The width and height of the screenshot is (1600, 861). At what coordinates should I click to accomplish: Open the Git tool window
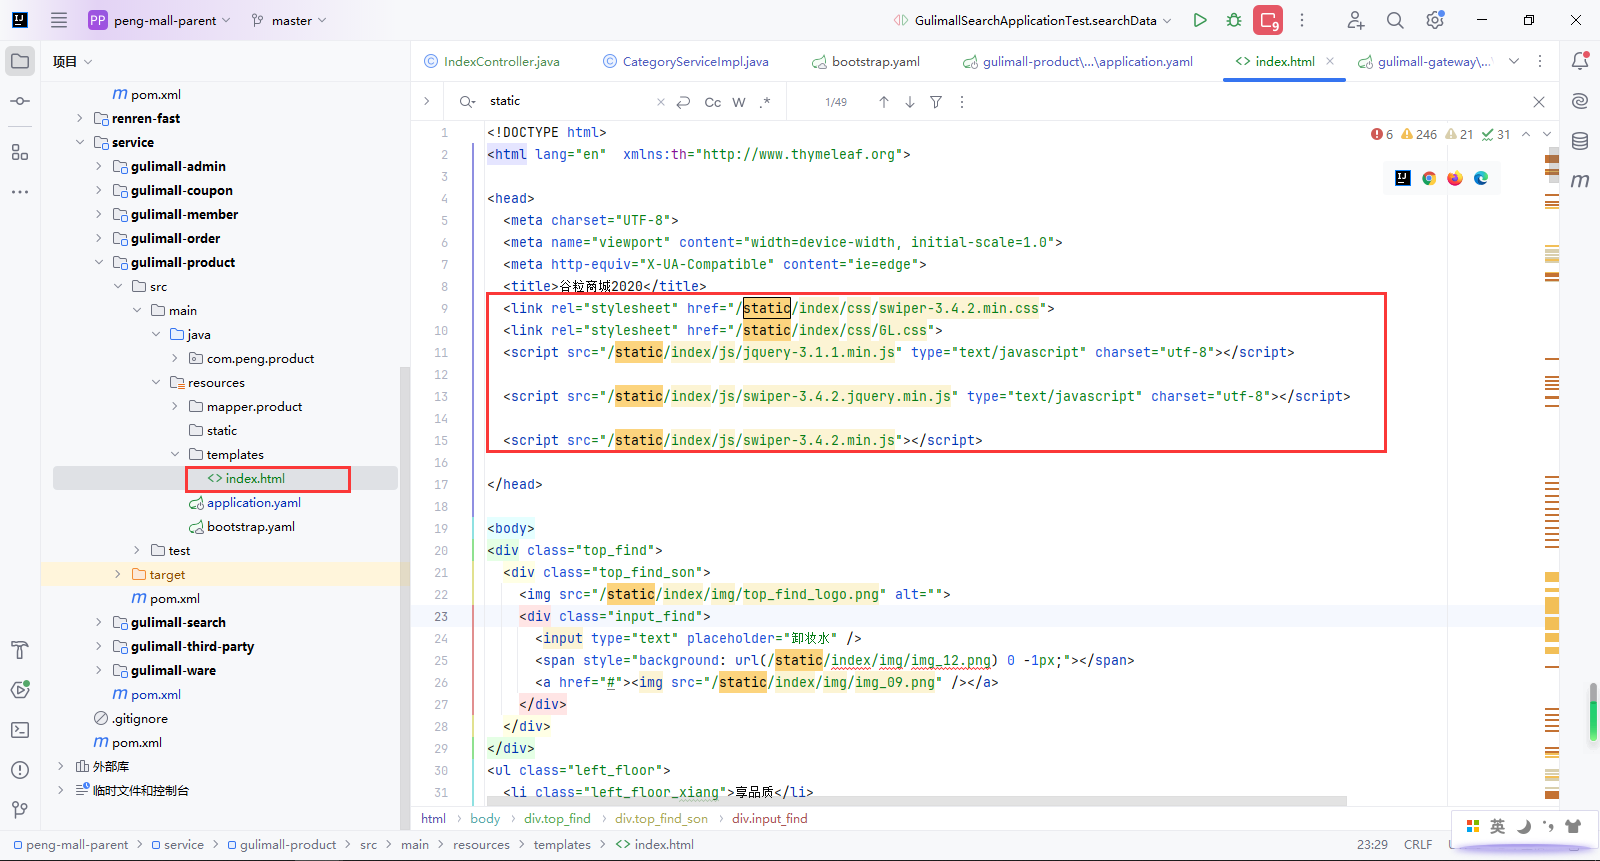[x=20, y=810]
